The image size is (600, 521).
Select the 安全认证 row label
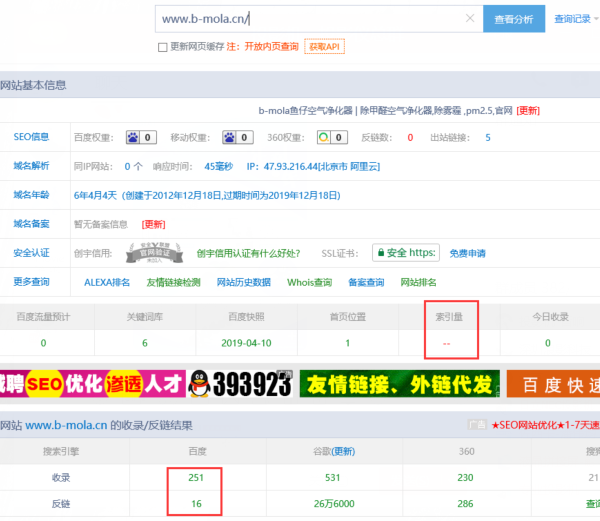point(31,253)
